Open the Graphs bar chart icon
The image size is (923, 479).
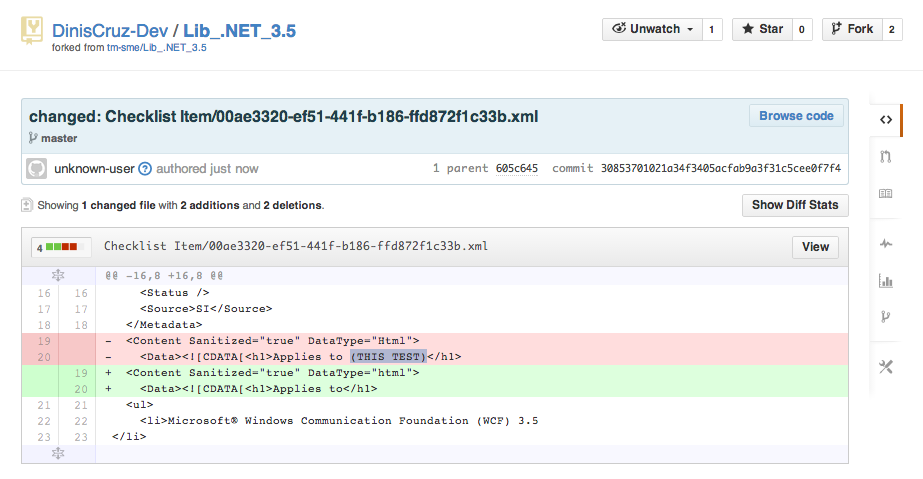click(885, 281)
